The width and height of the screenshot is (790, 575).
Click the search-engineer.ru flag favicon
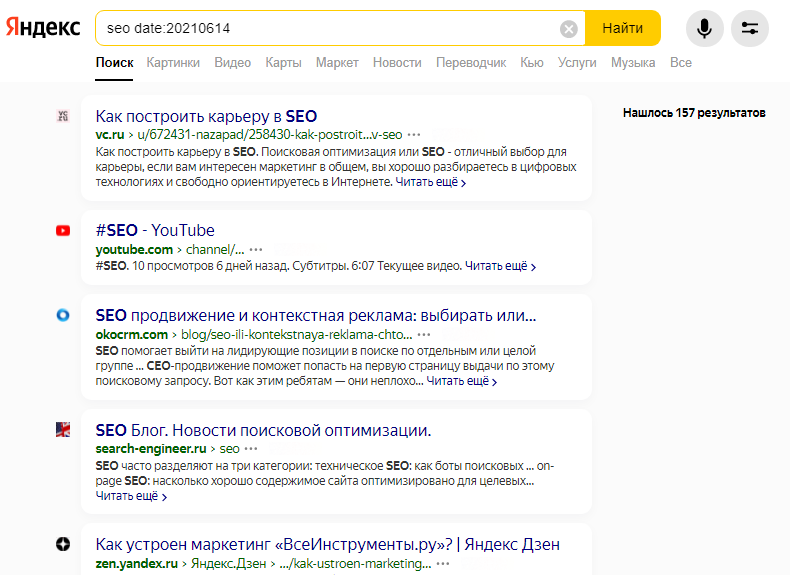click(x=63, y=430)
